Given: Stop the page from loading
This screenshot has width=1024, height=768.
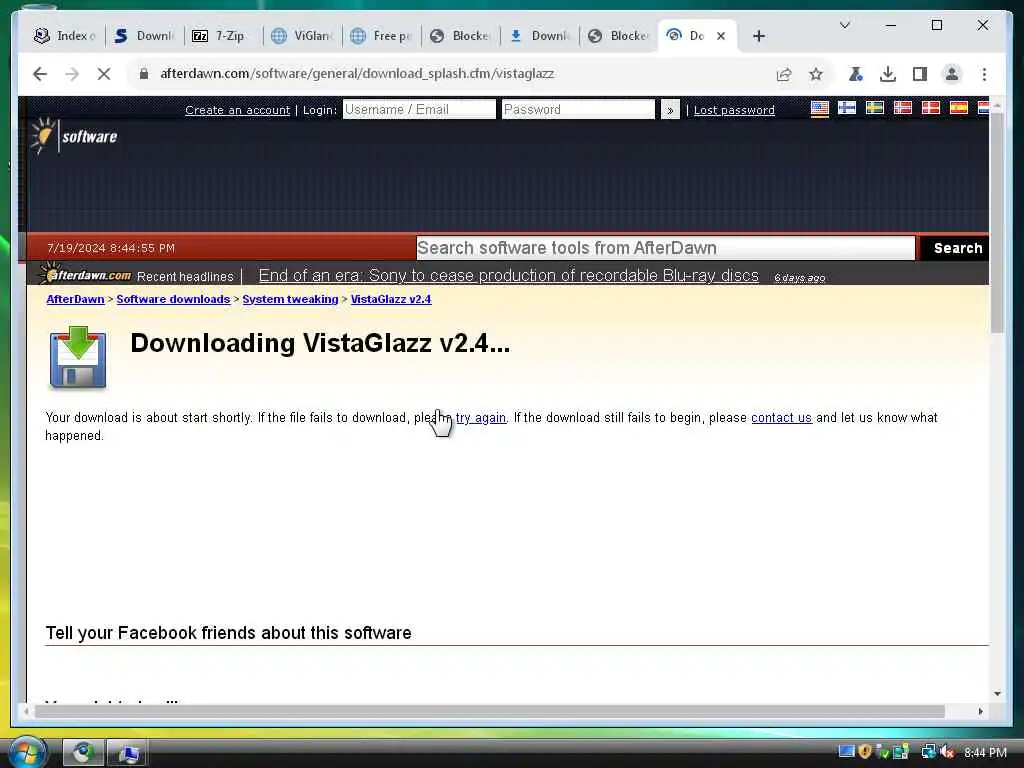Looking at the screenshot, I should (104, 74).
